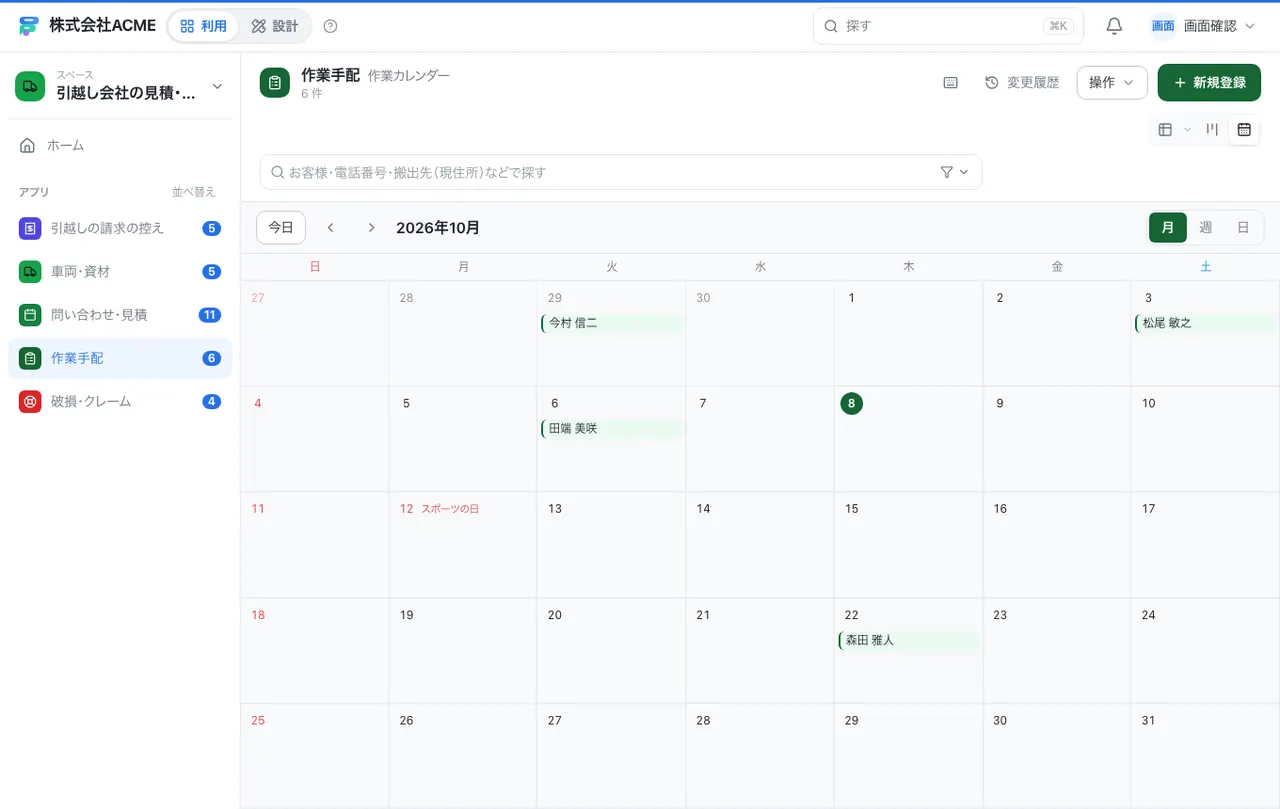
Task: Switch to 利用 mode
Action: [204, 26]
